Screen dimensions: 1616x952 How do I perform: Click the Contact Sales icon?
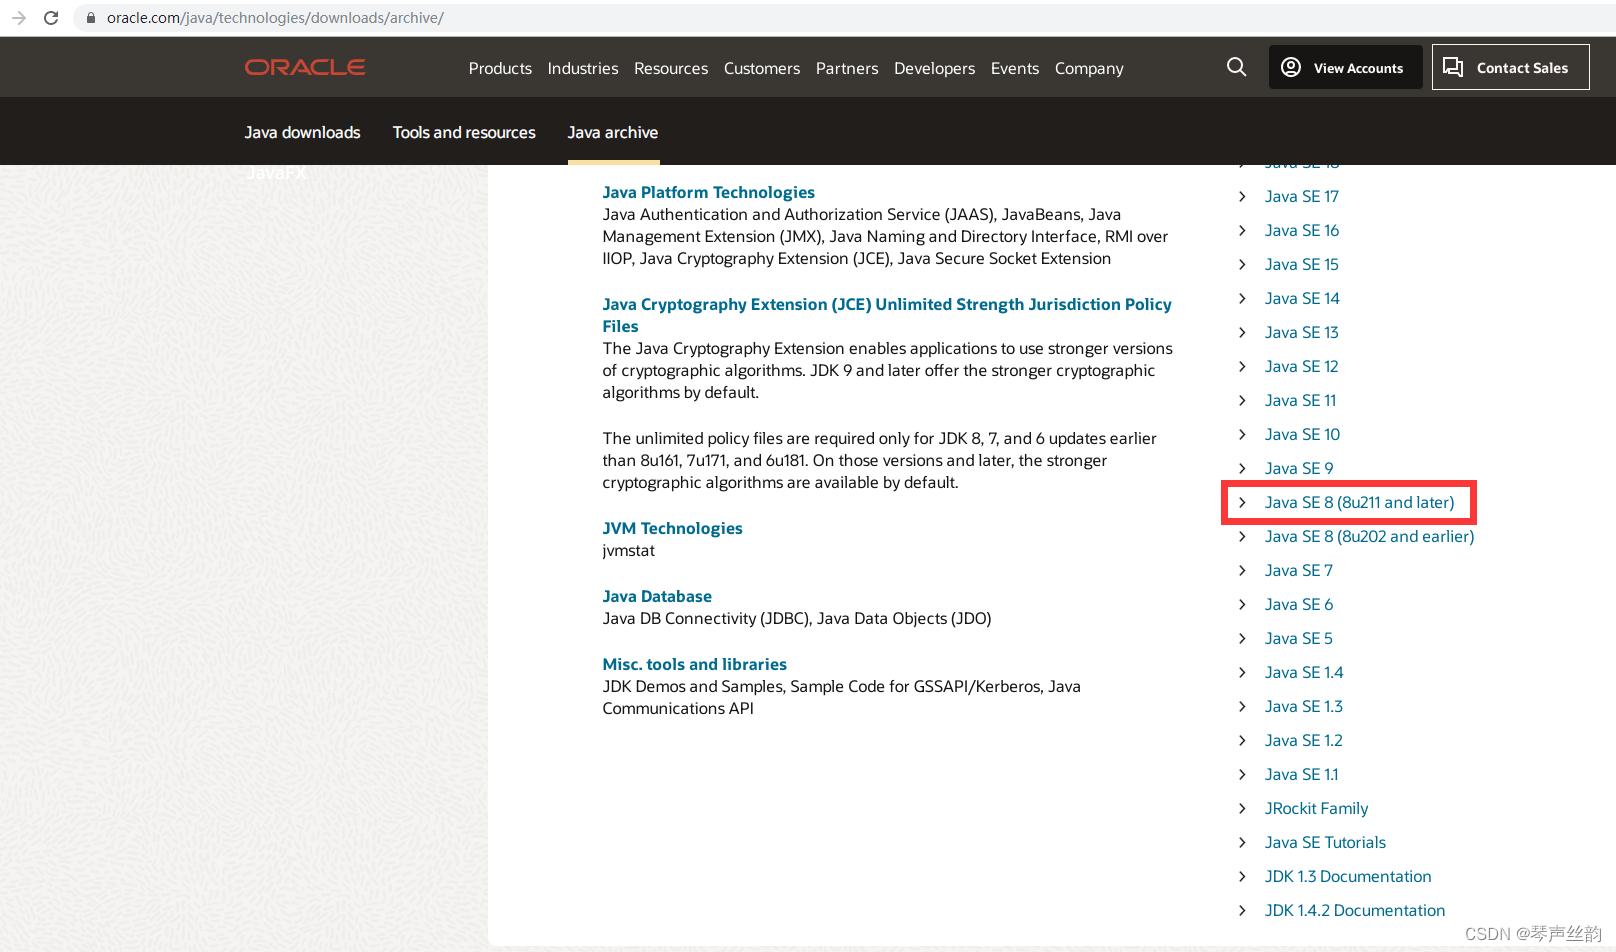coord(1453,67)
